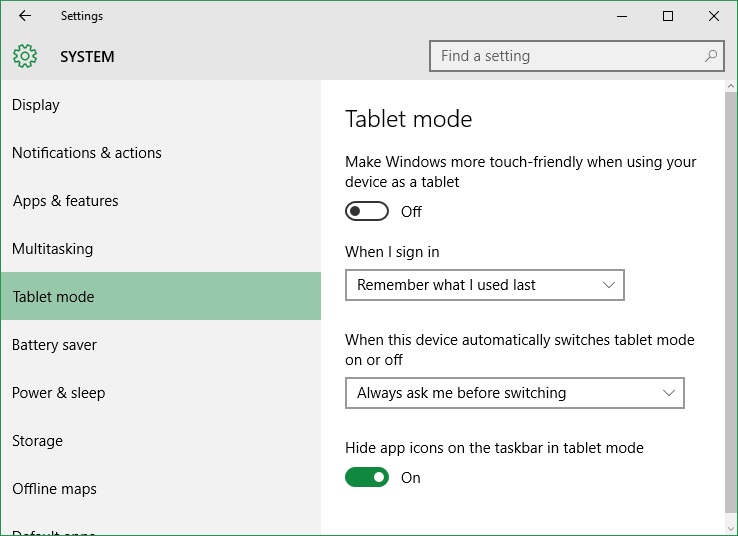The width and height of the screenshot is (738, 536).
Task: Maximize the Settings window
Action: 667,16
